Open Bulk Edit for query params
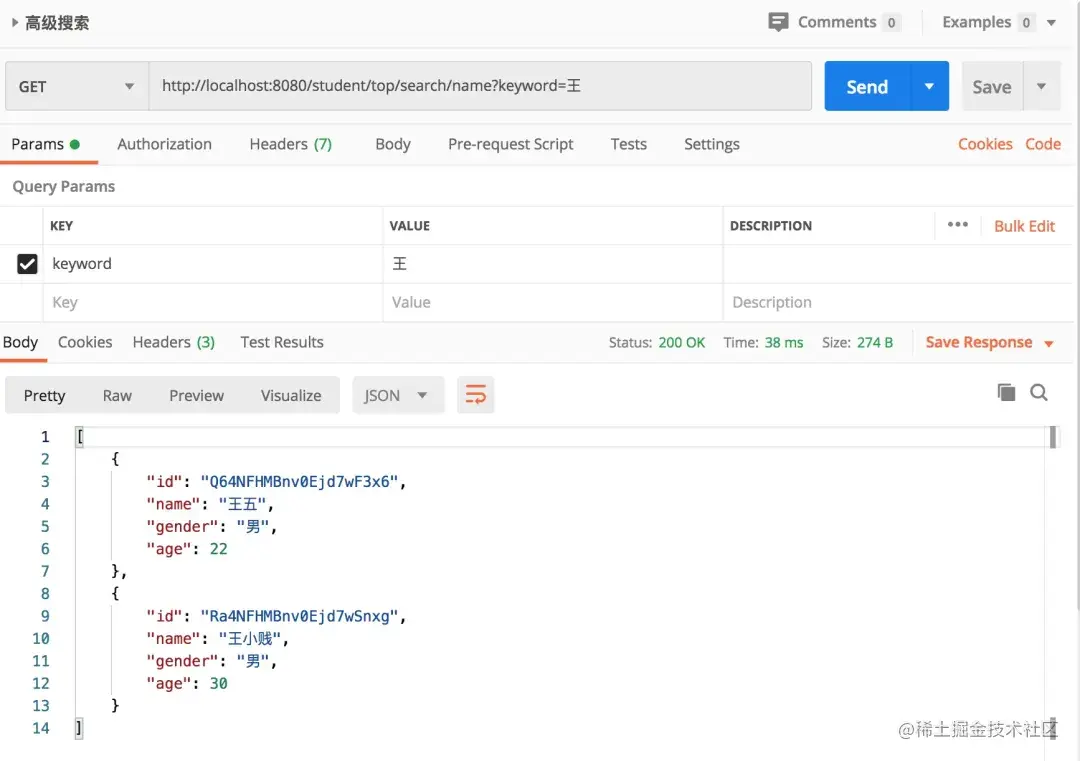This screenshot has height=761, width=1080. [1024, 225]
